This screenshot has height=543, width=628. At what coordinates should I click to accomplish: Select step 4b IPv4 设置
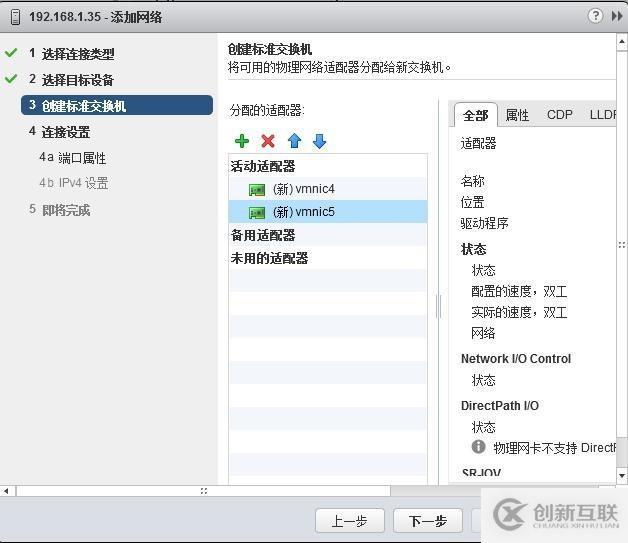tap(74, 183)
